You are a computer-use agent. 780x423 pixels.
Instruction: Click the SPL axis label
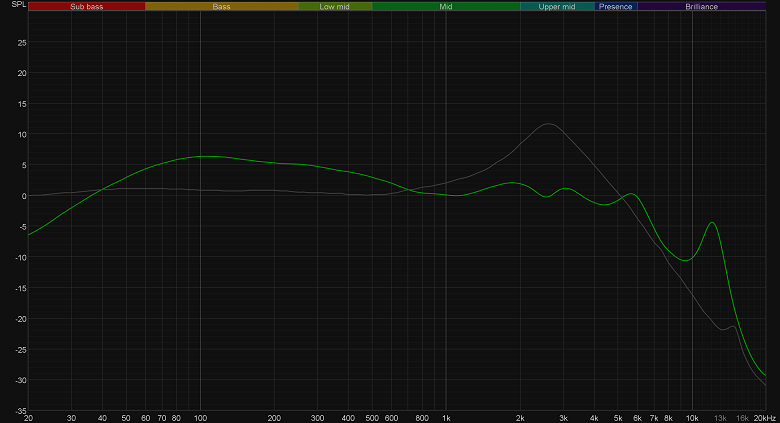[18, 4]
